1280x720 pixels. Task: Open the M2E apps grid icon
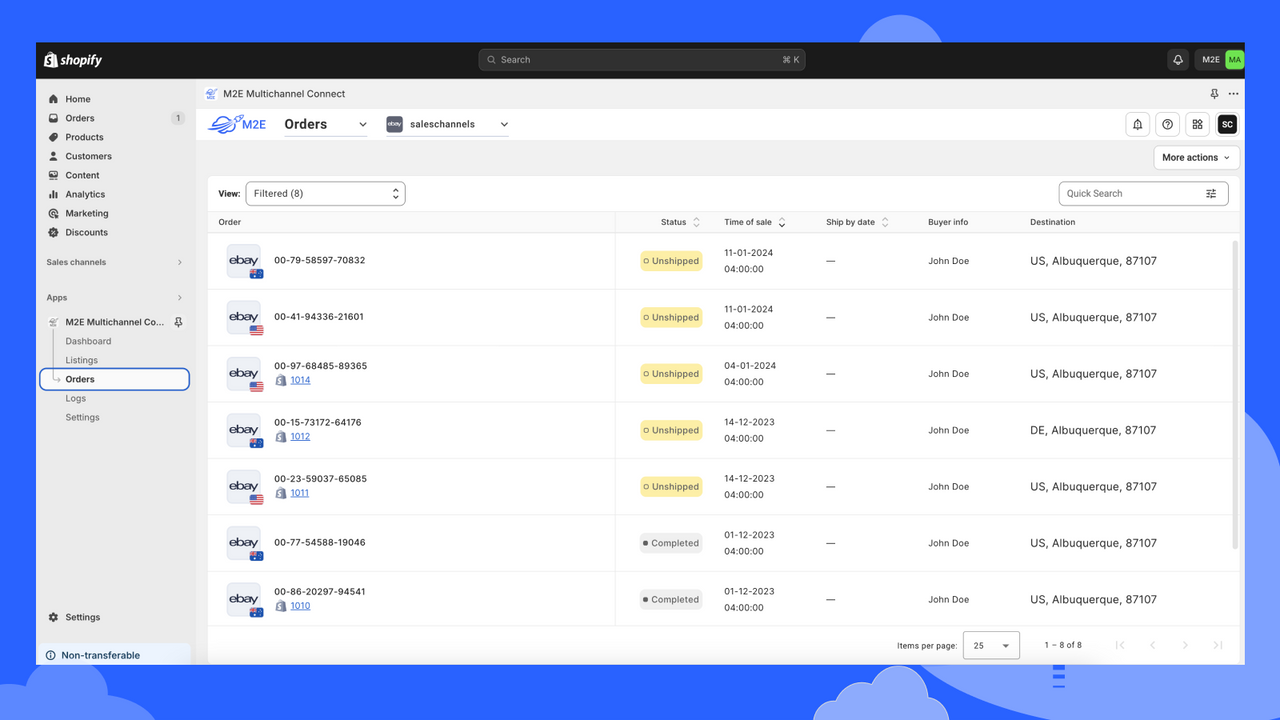pos(1197,124)
